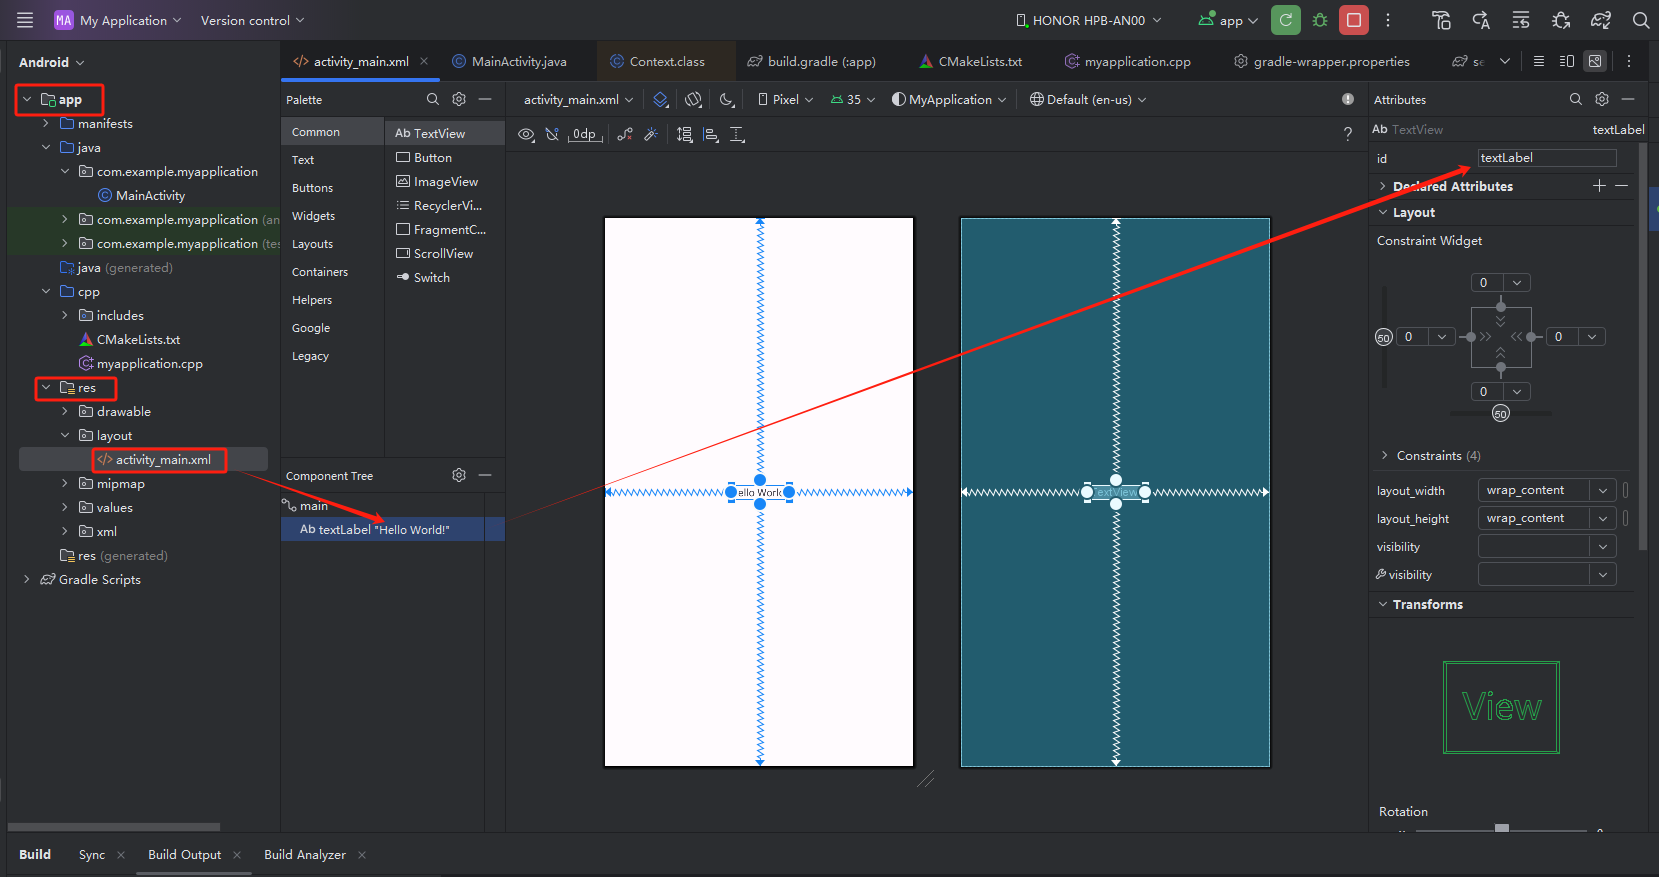
Task: Expand the Constraints (4) section
Action: coord(1384,455)
